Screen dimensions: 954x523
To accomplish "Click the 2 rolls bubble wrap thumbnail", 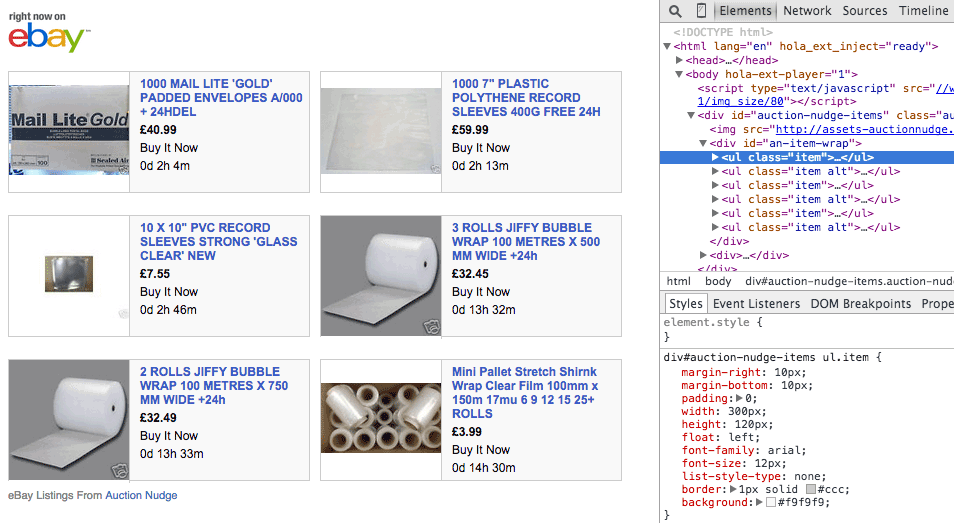I will point(69,420).
